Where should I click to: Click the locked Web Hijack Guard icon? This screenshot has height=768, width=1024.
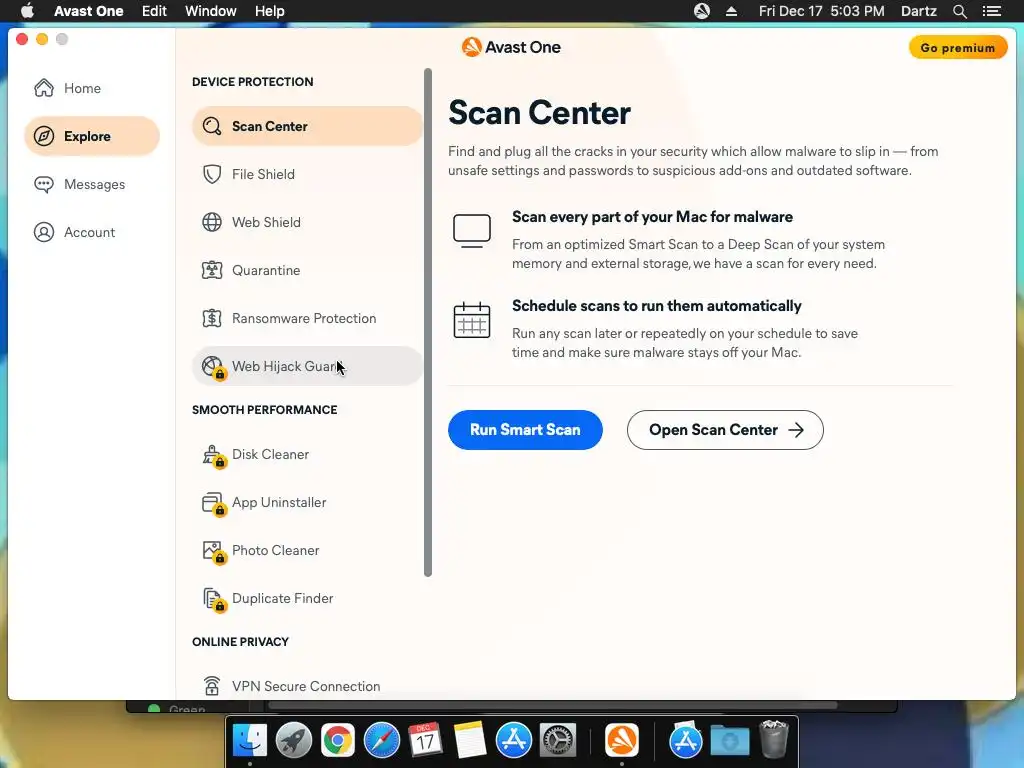(213, 367)
